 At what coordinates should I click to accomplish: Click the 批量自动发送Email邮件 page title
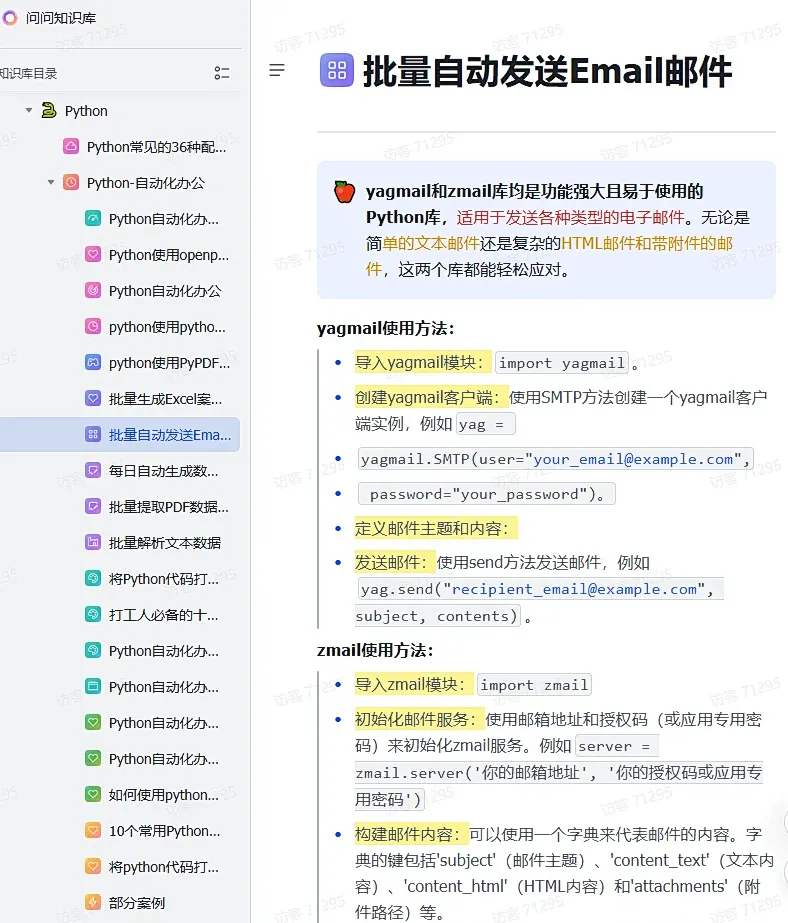pyautogui.click(x=547, y=71)
